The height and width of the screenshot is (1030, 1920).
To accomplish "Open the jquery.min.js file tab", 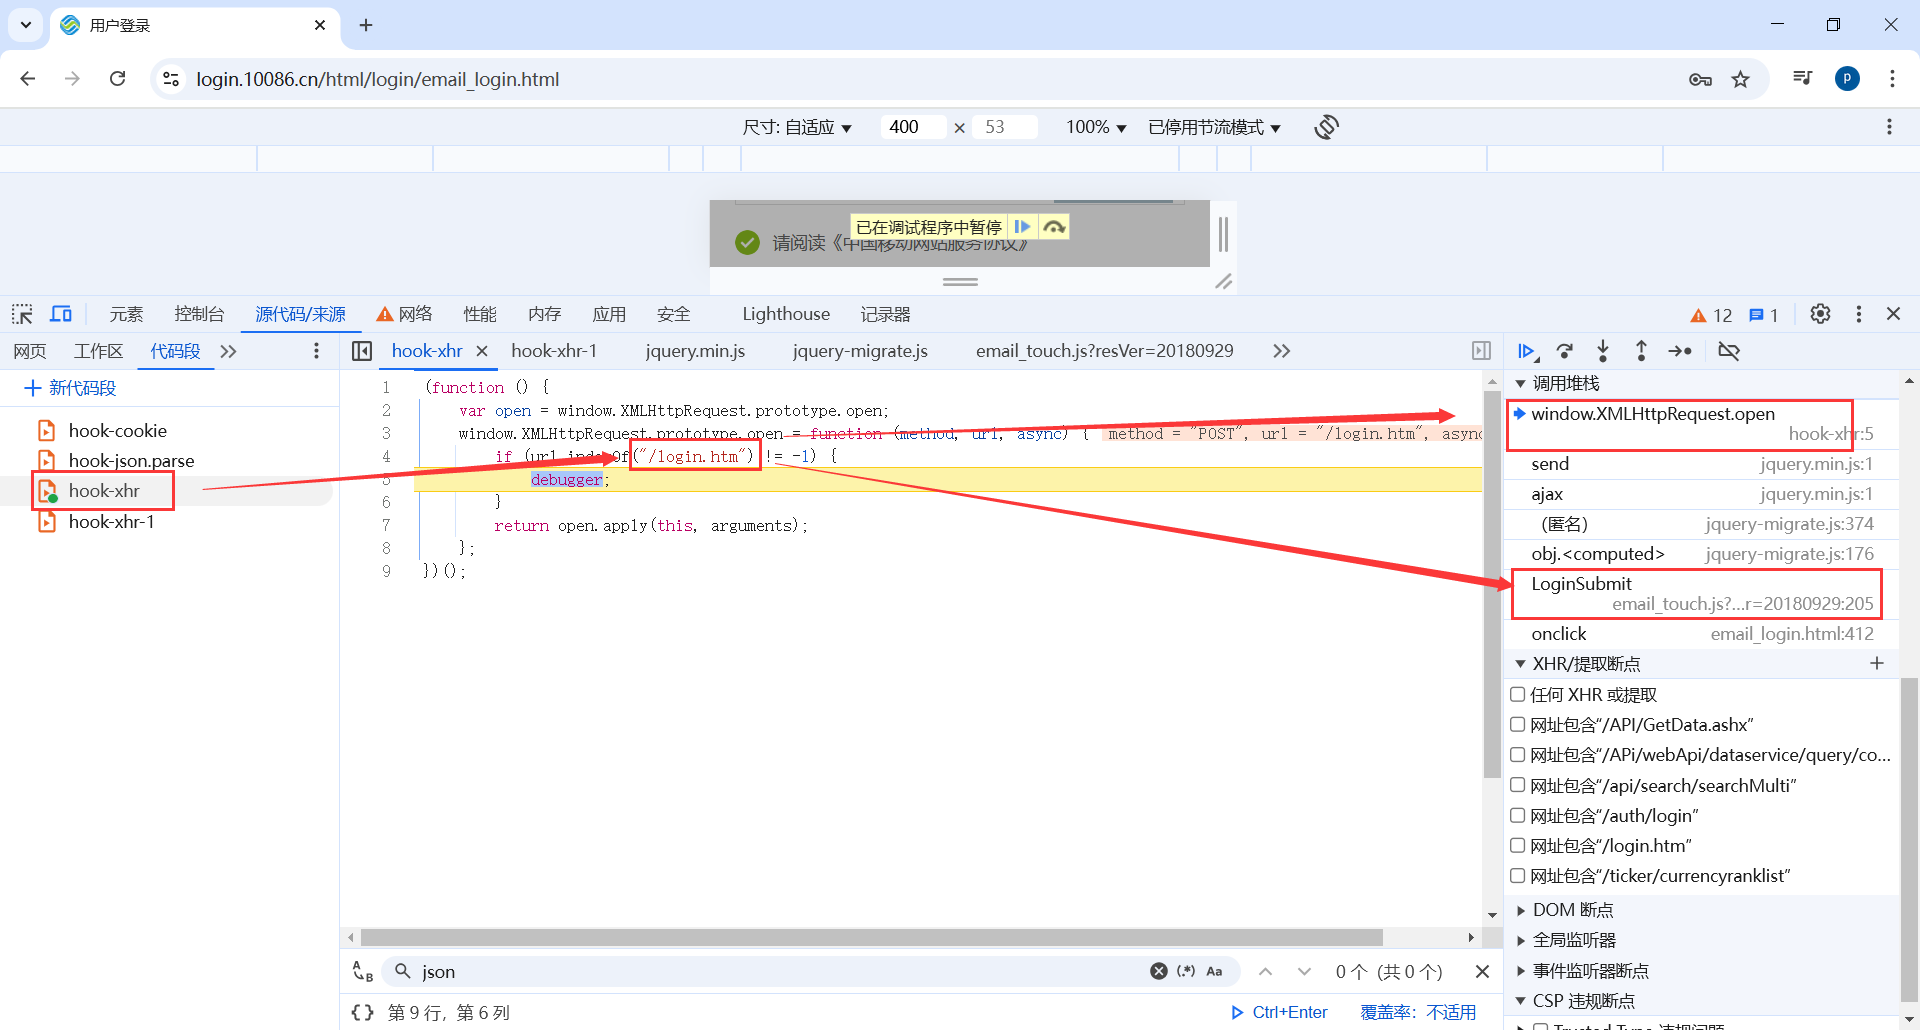I will point(695,351).
